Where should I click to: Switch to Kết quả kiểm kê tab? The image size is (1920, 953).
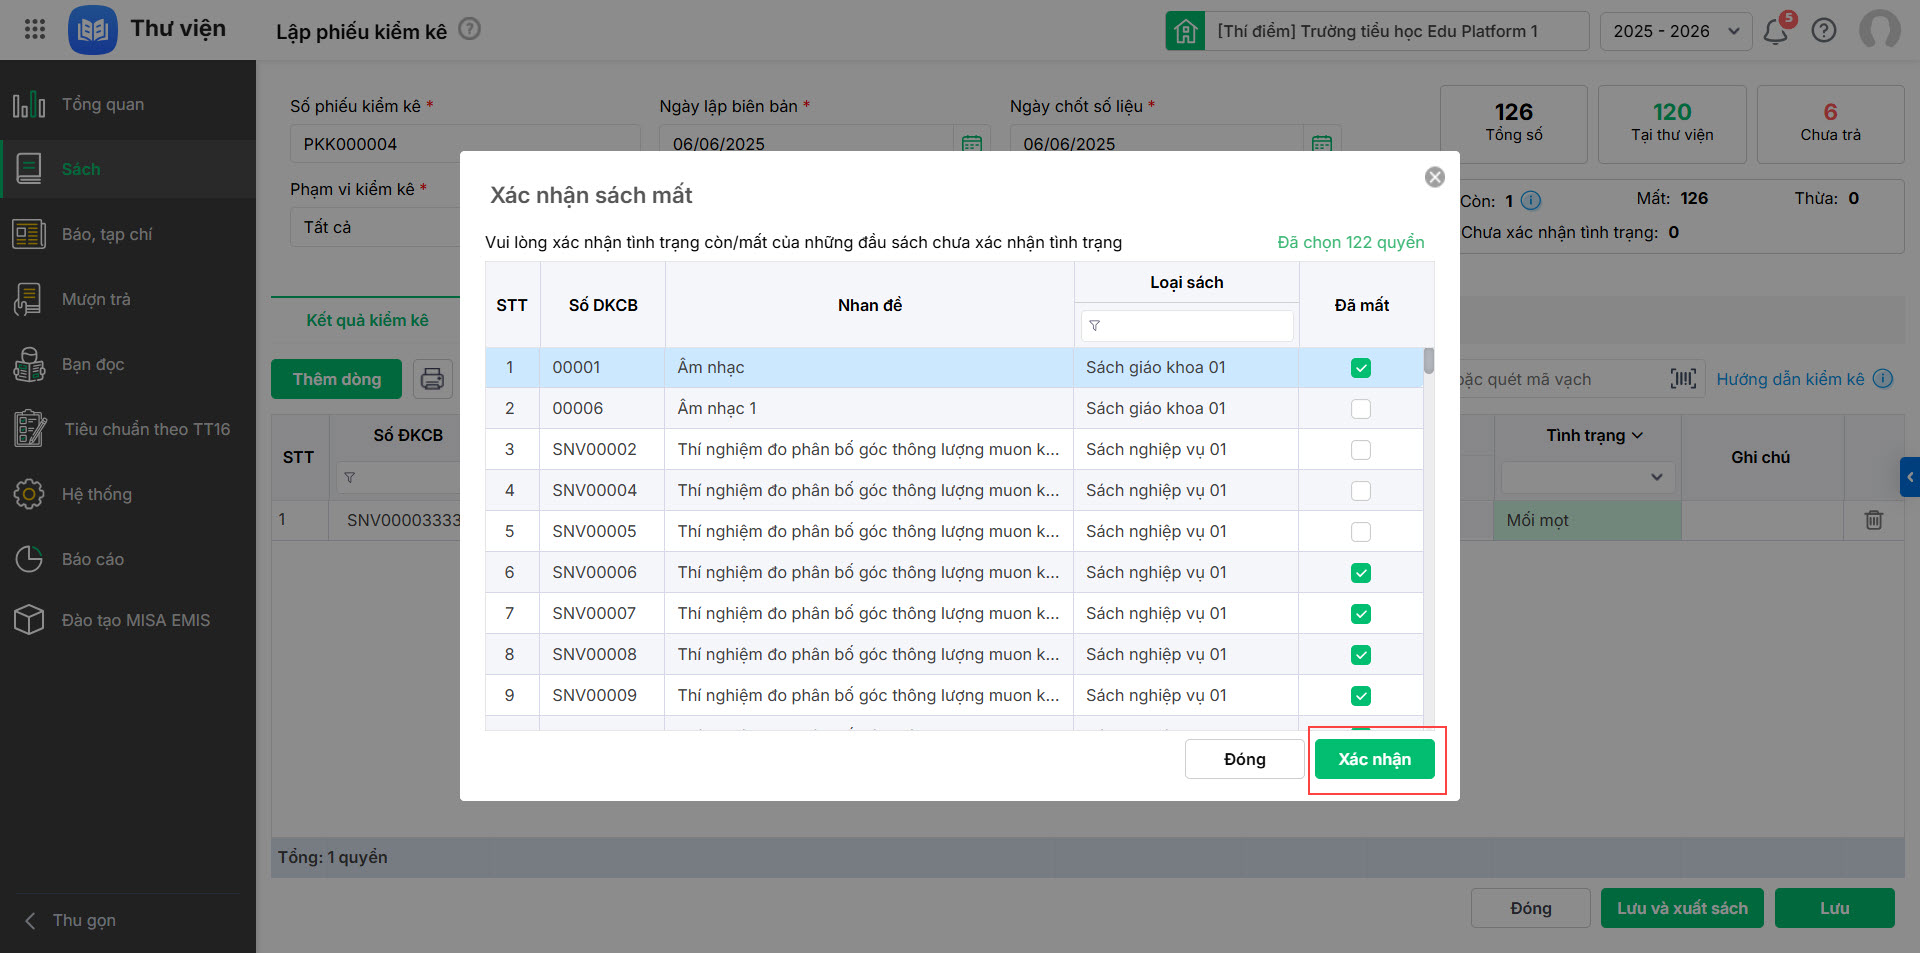[x=367, y=320]
